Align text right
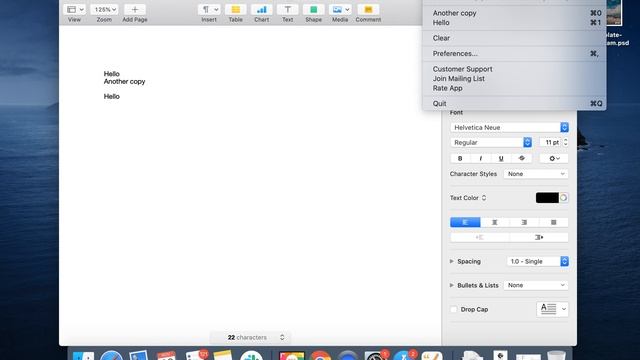640x360 pixels. click(x=524, y=222)
